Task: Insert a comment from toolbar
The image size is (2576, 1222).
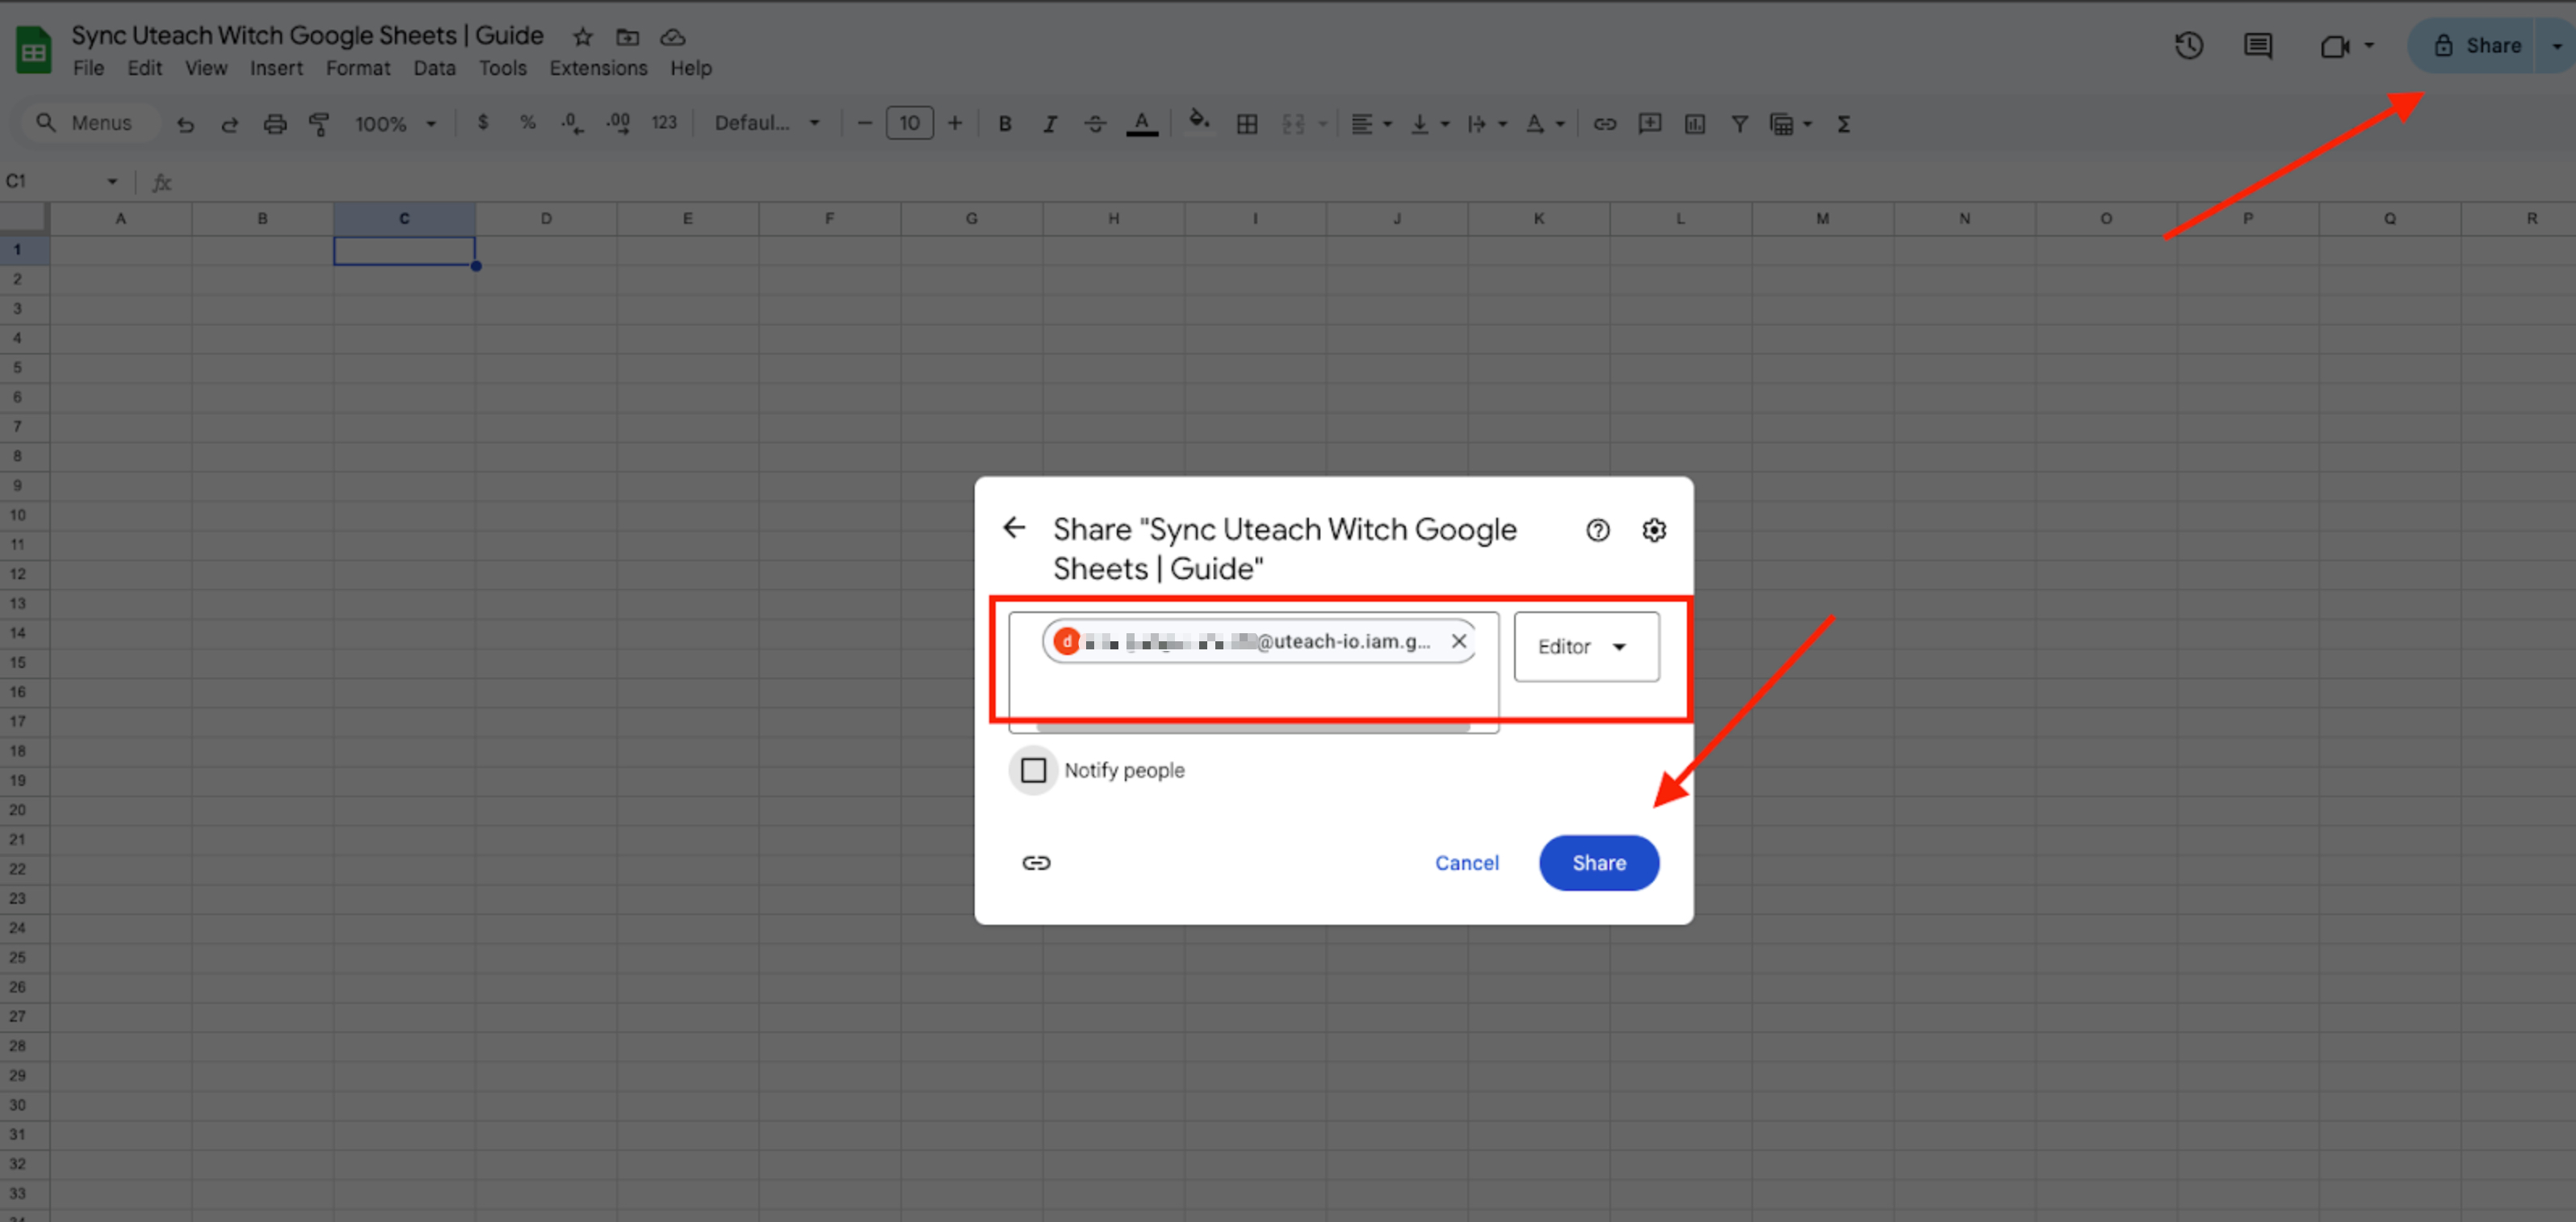Action: [1650, 124]
